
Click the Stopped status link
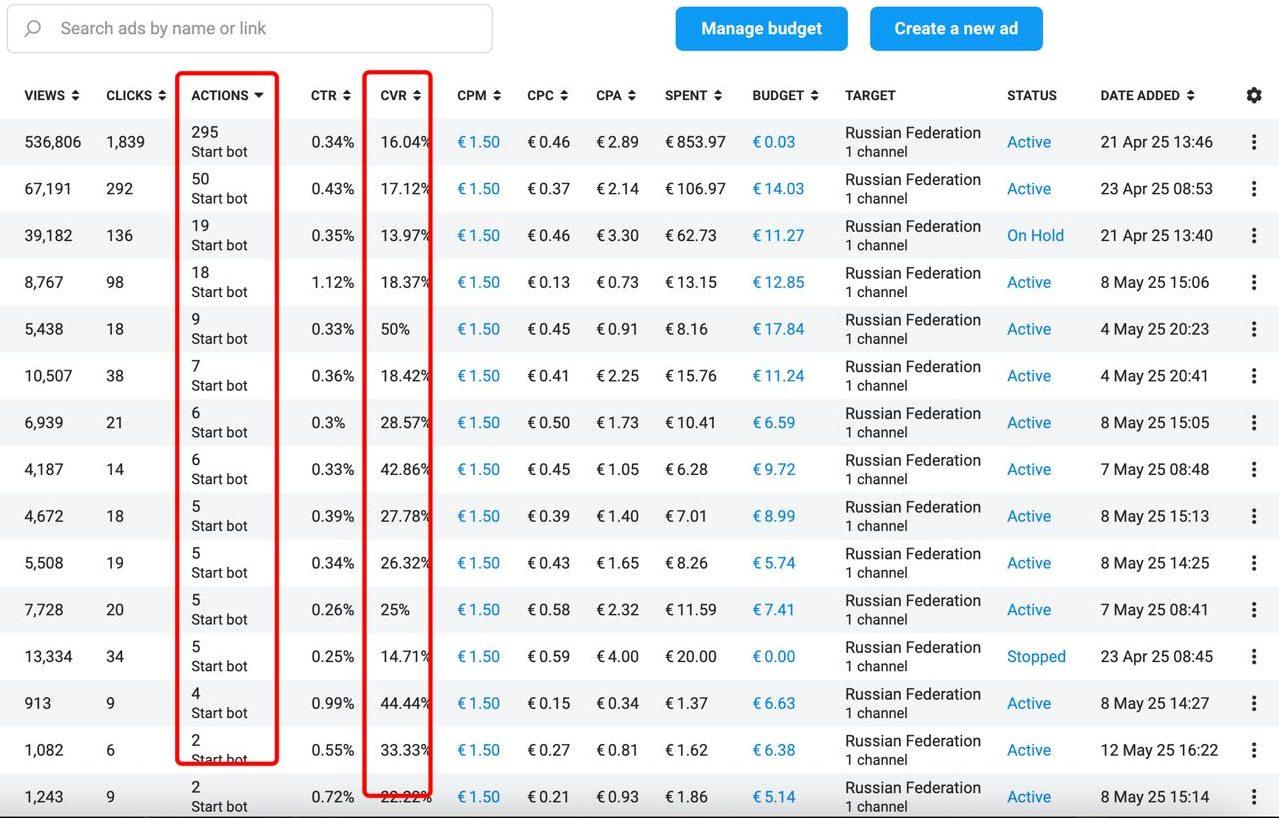point(1036,657)
